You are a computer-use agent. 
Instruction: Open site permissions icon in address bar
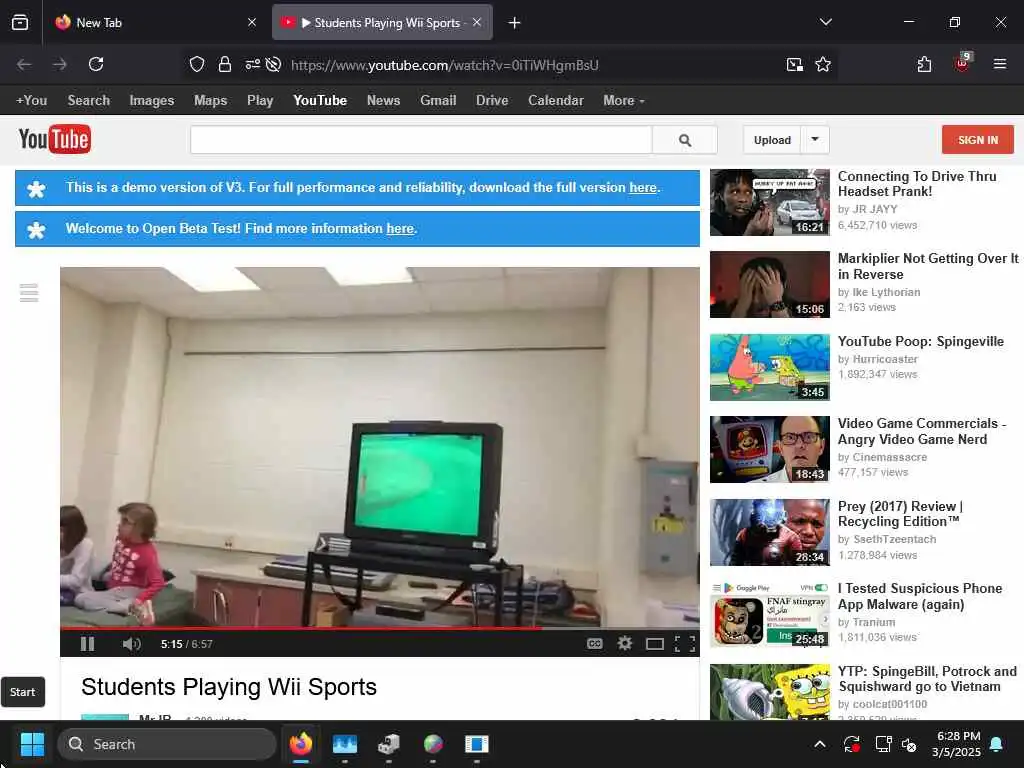pyautogui.click(x=252, y=64)
